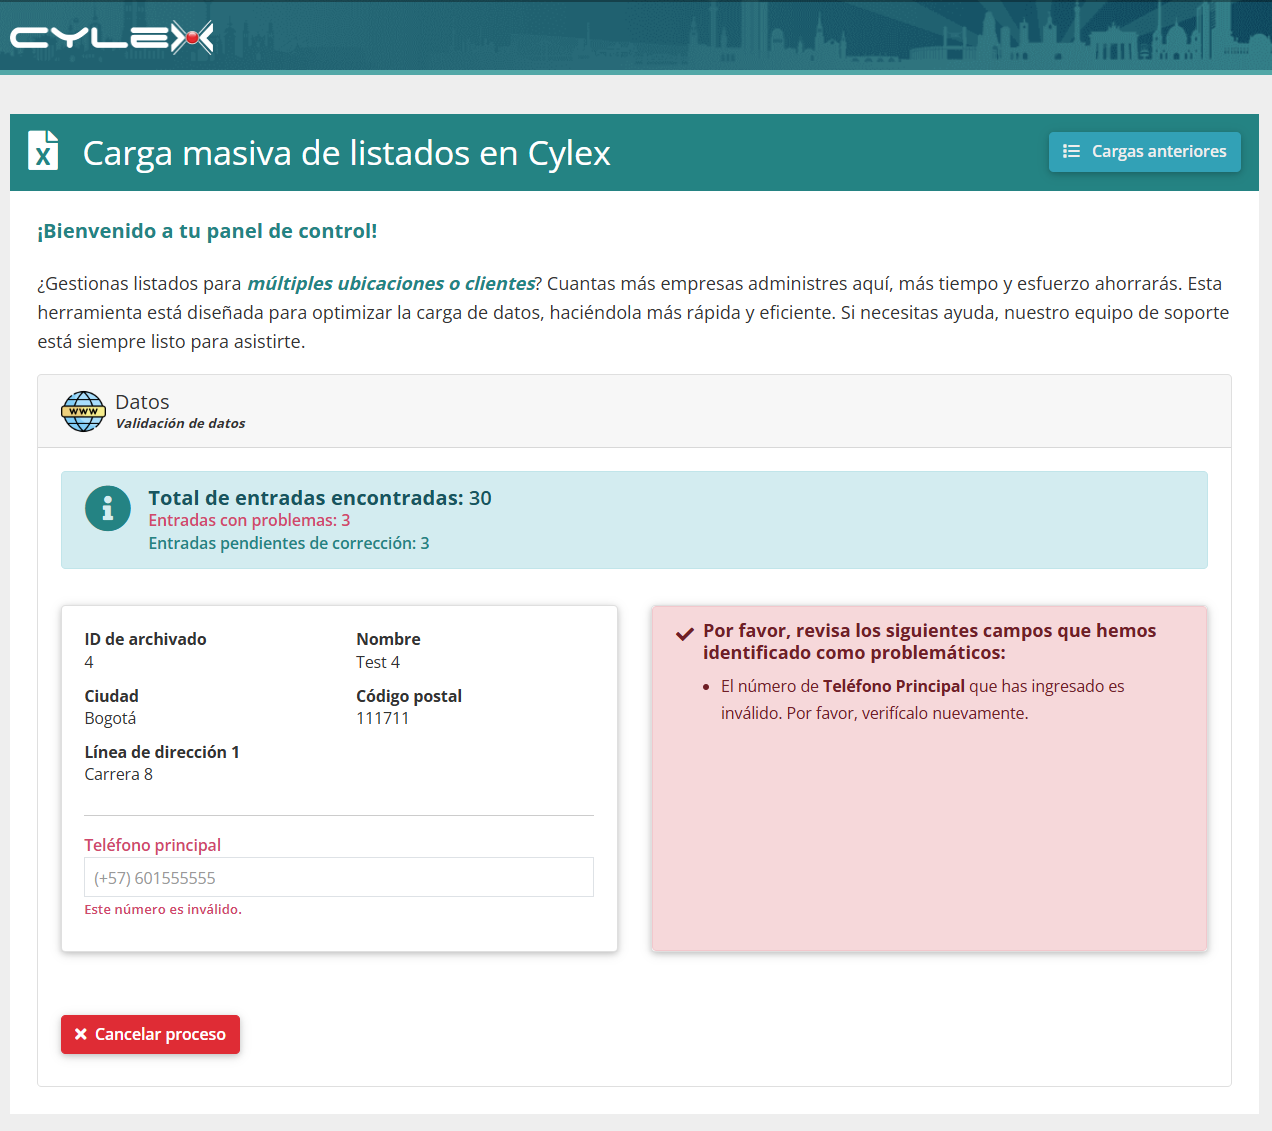Click 'Entradas pendientes de corrección: 3' text

tap(289, 543)
